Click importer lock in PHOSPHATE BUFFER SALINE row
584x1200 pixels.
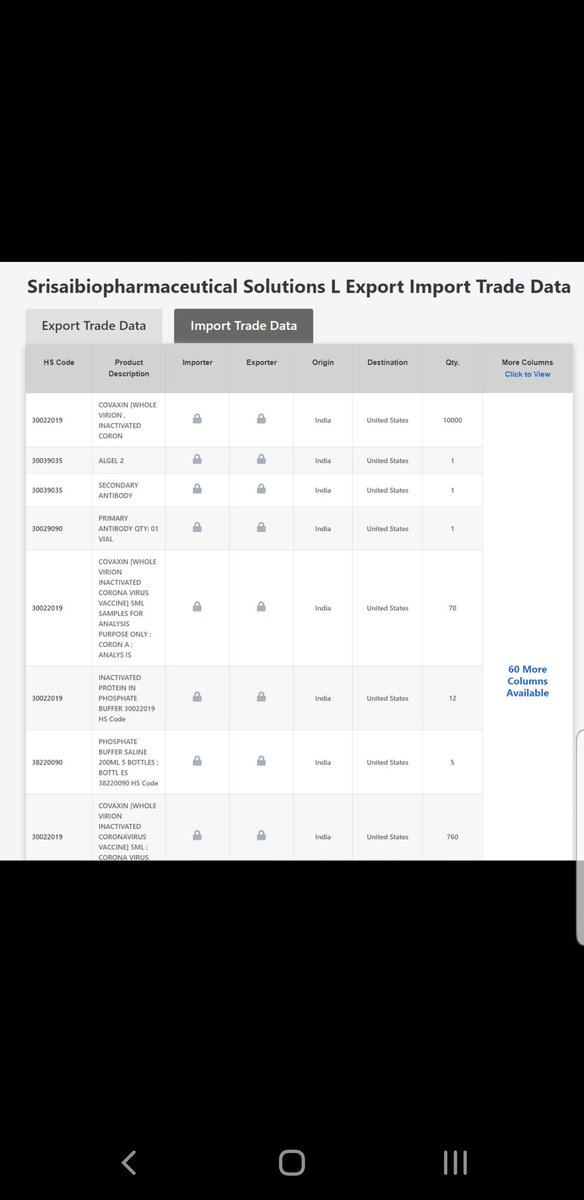click(x=197, y=761)
